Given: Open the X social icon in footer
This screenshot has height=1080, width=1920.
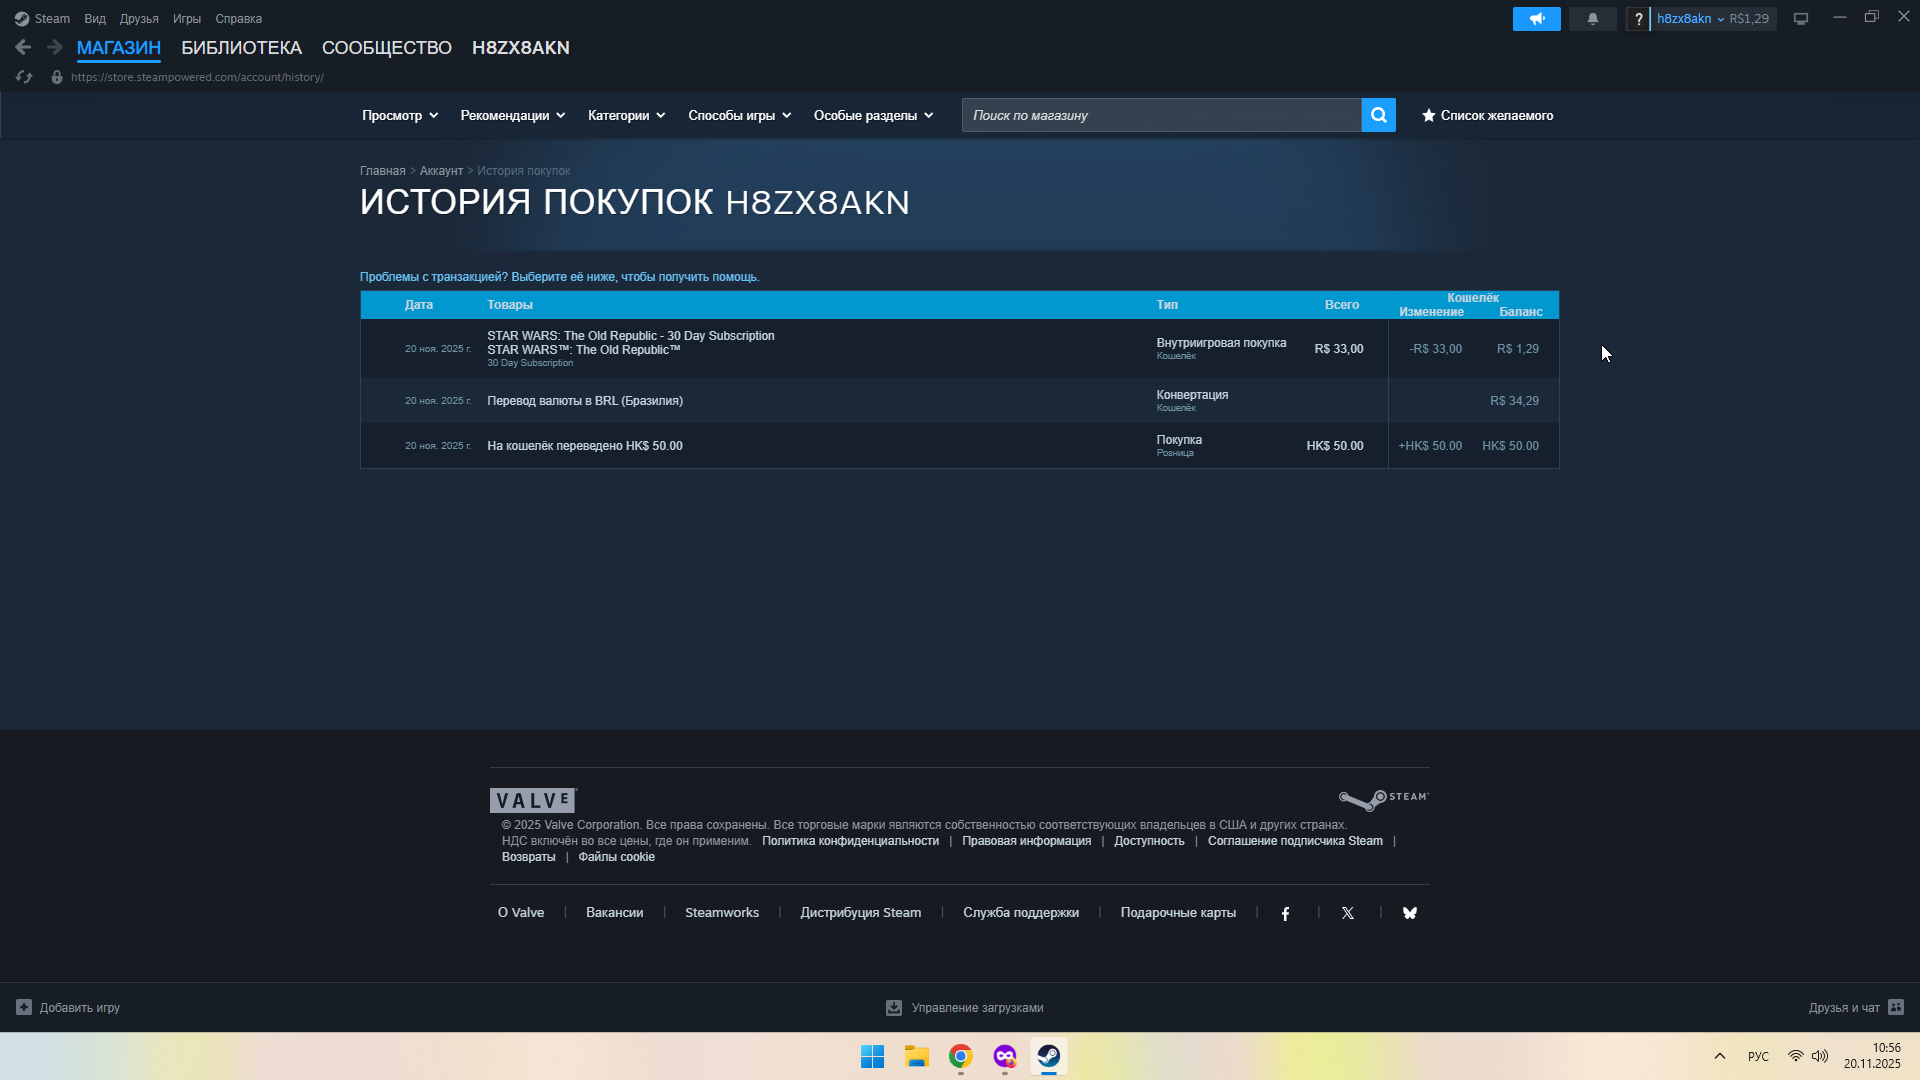Looking at the screenshot, I should click(1348, 913).
